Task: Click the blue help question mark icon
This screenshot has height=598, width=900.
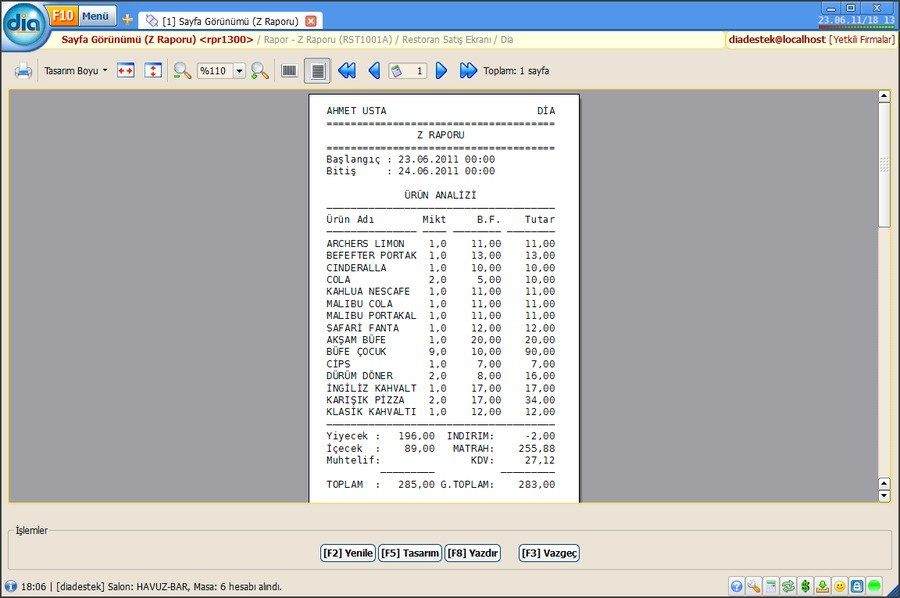Action: [736, 586]
